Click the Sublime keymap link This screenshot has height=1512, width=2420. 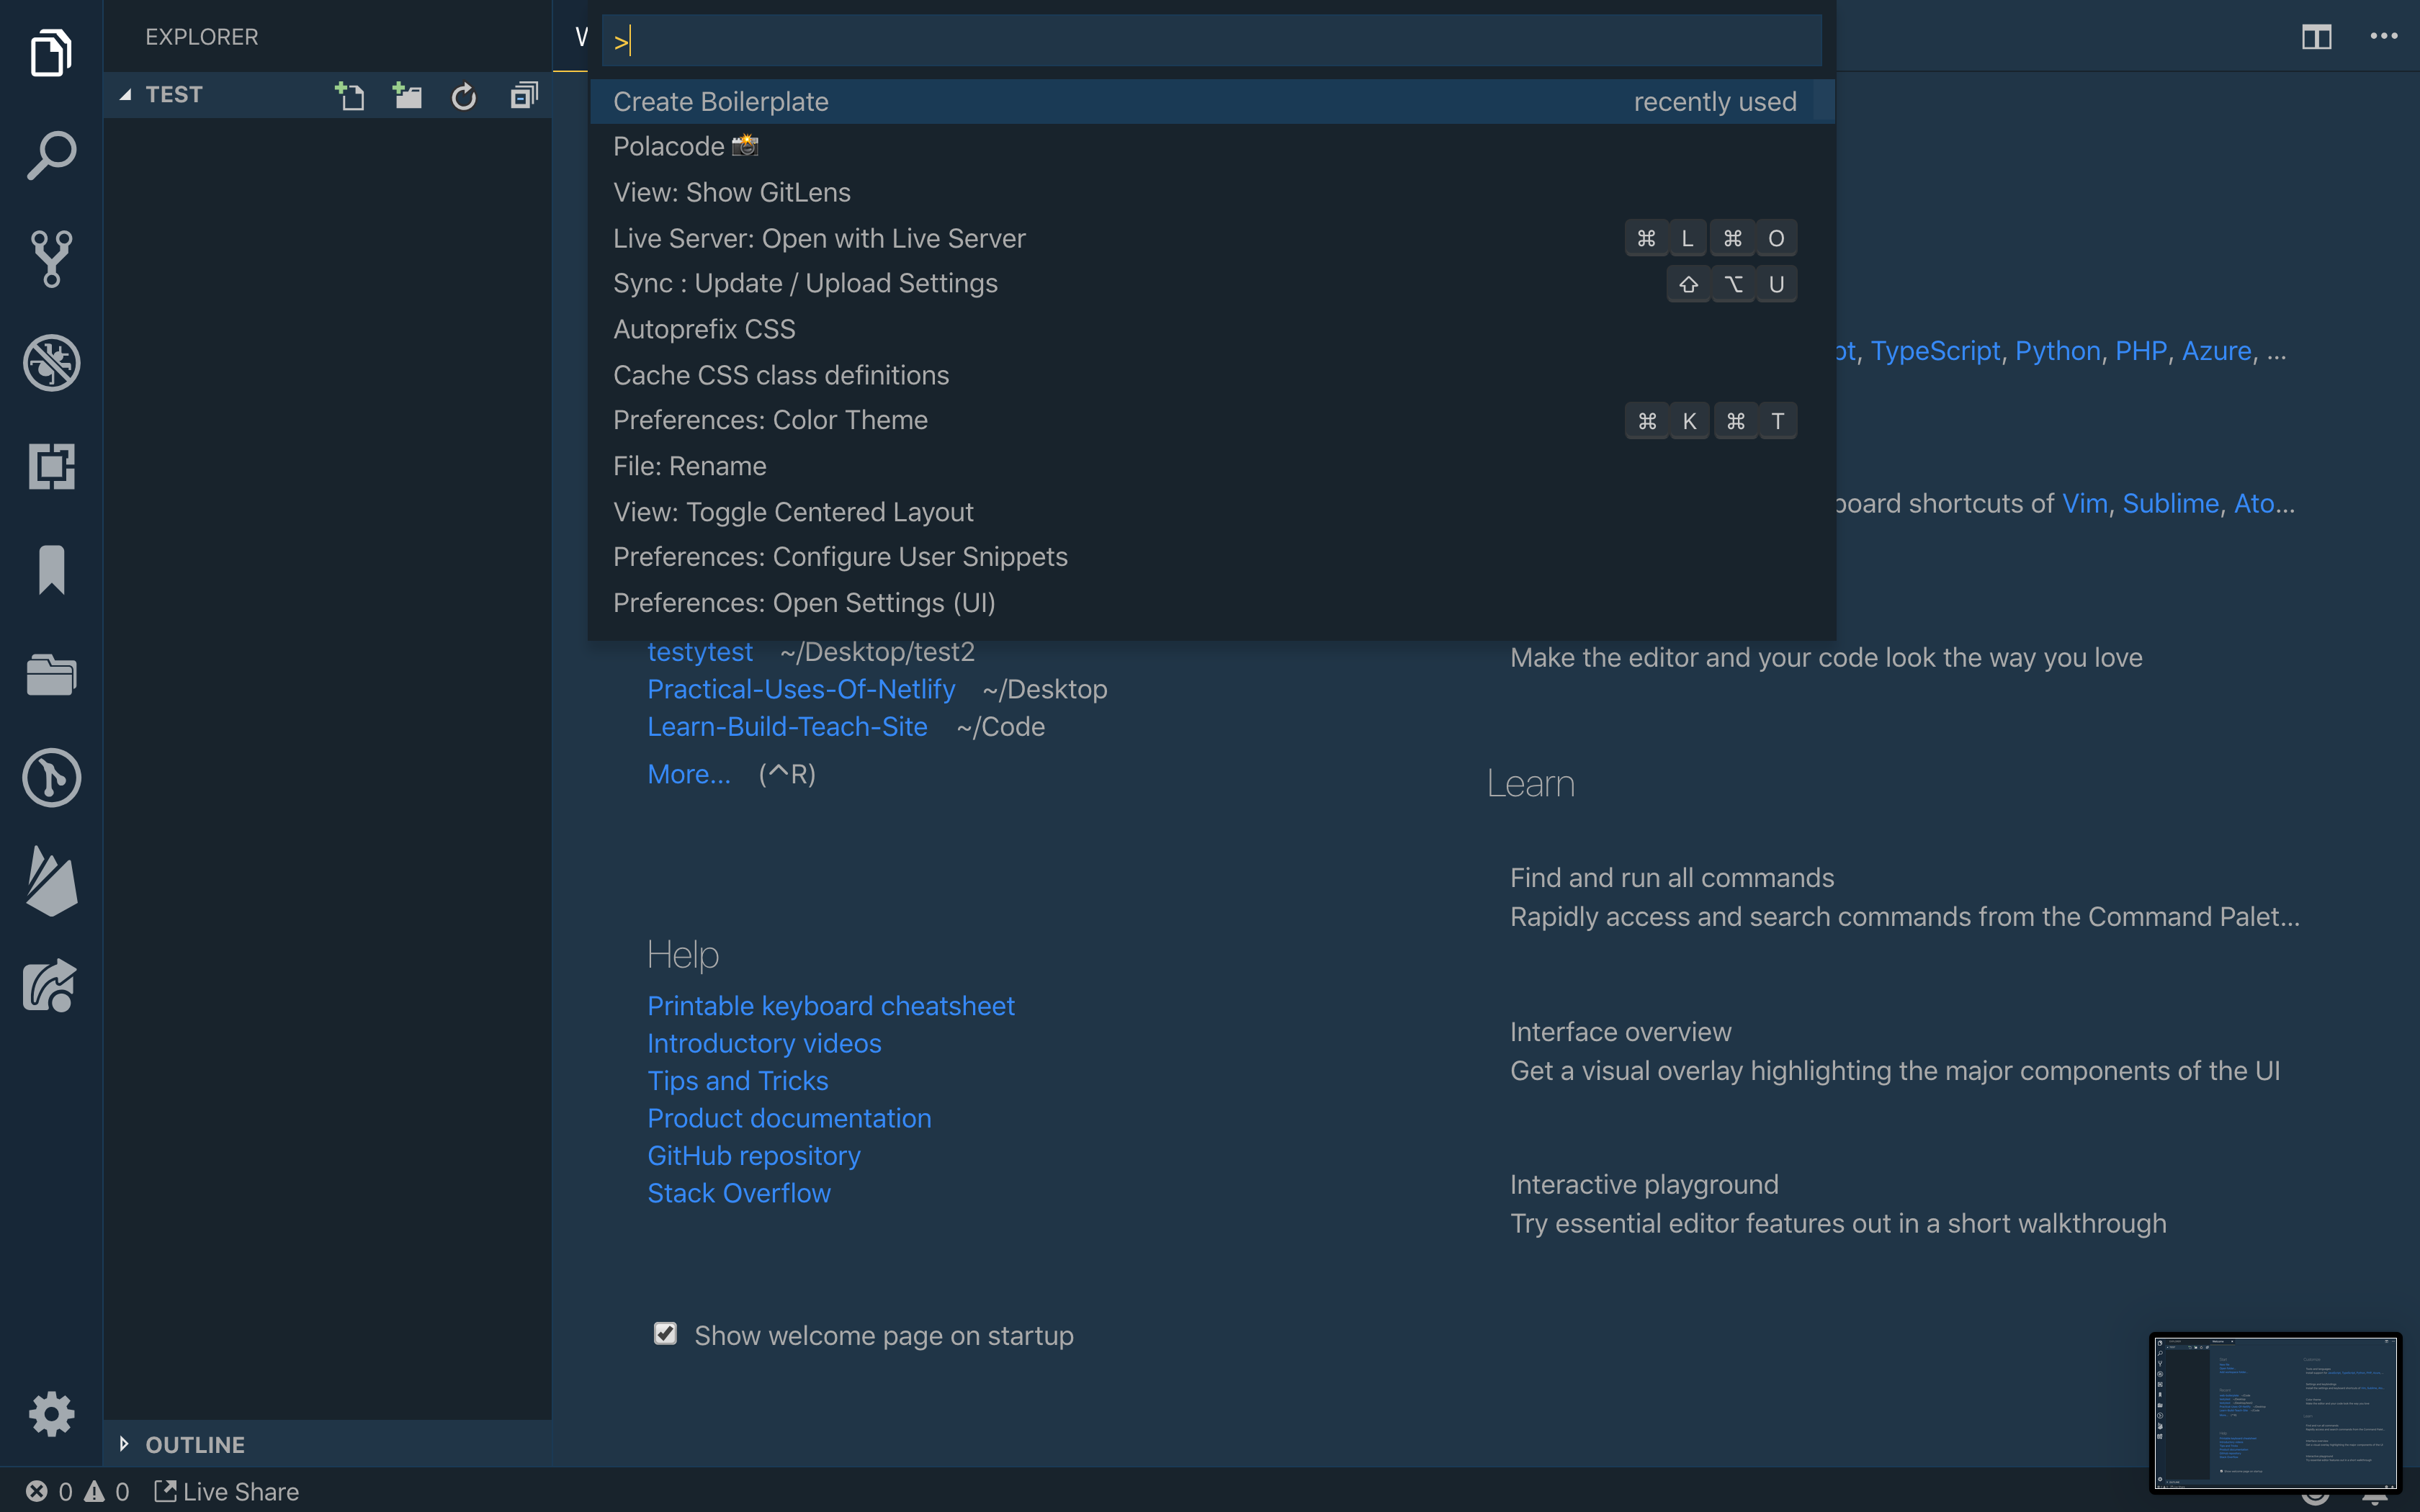click(x=2170, y=503)
